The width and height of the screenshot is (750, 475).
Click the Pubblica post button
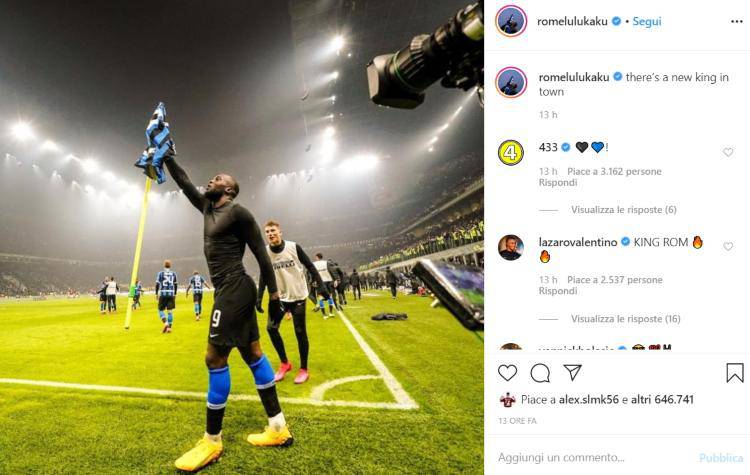tap(721, 458)
